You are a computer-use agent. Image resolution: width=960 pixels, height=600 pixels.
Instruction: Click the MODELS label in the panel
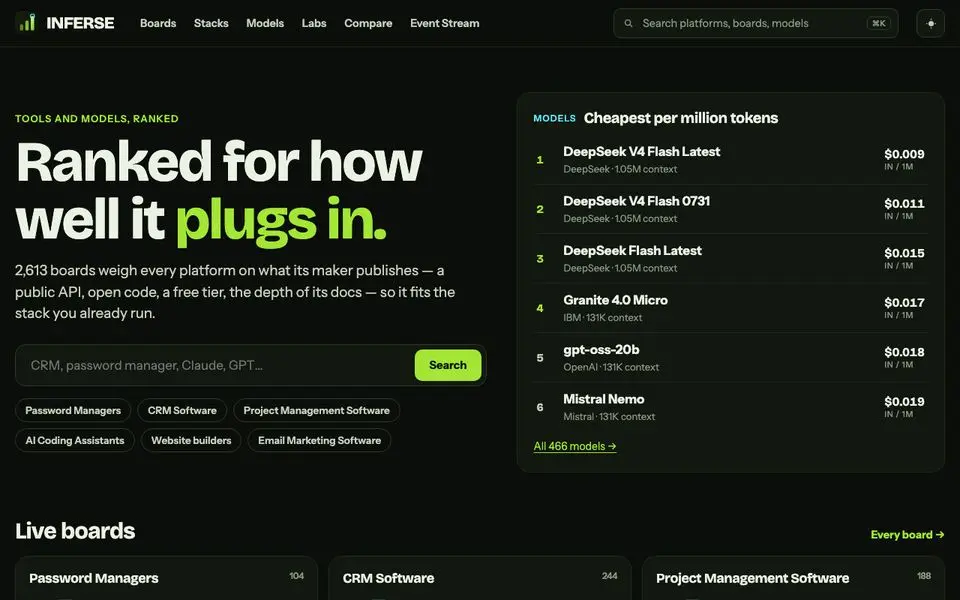click(x=554, y=118)
